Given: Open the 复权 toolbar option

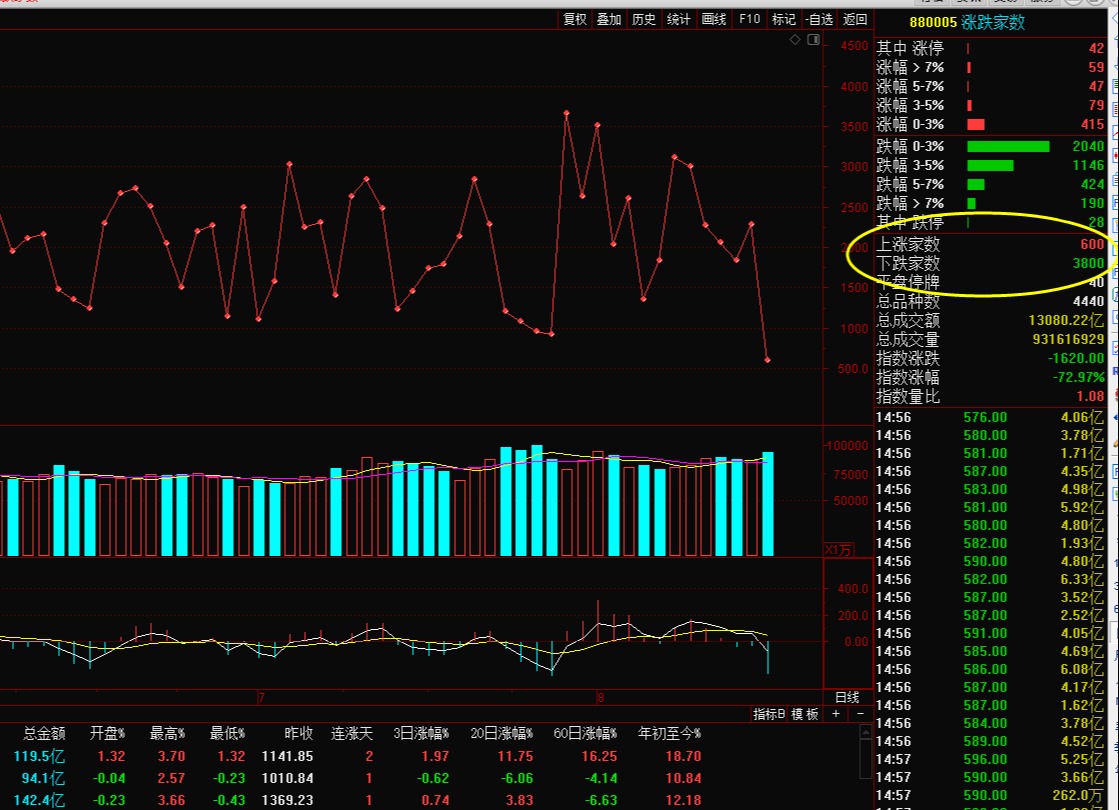Looking at the screenshot, I should [574, 19].
